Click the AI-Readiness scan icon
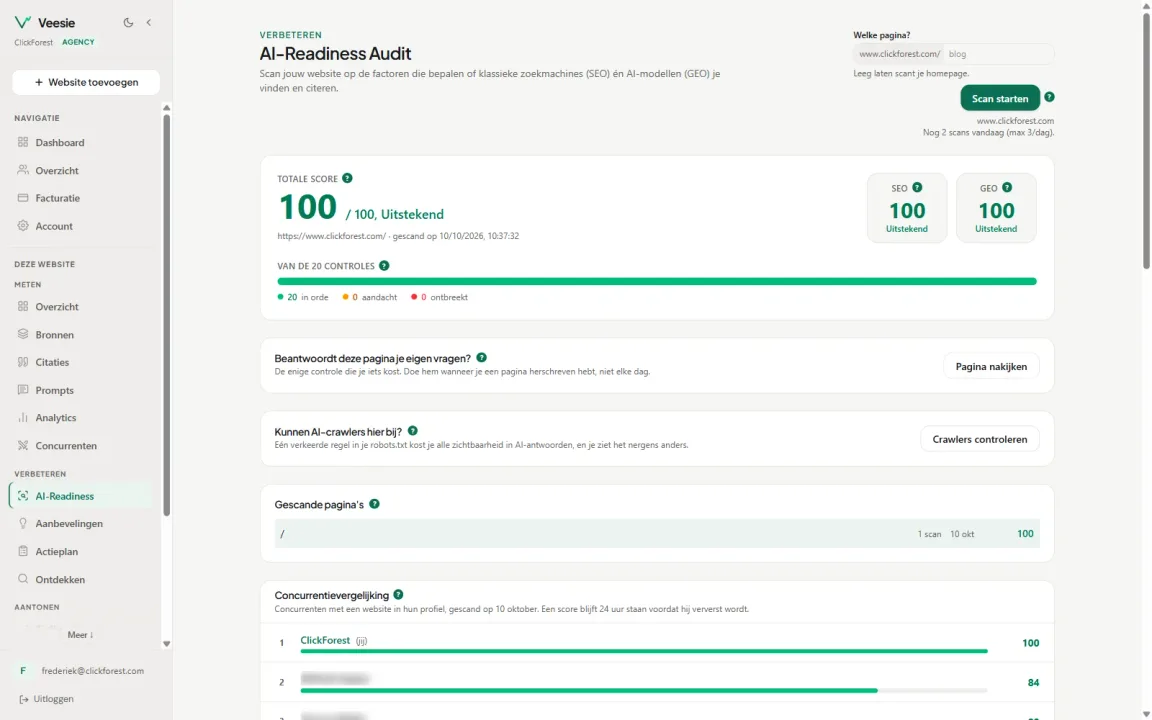Image resolution: width=1152 pixels, height=720 pixels. coord(23,496)
